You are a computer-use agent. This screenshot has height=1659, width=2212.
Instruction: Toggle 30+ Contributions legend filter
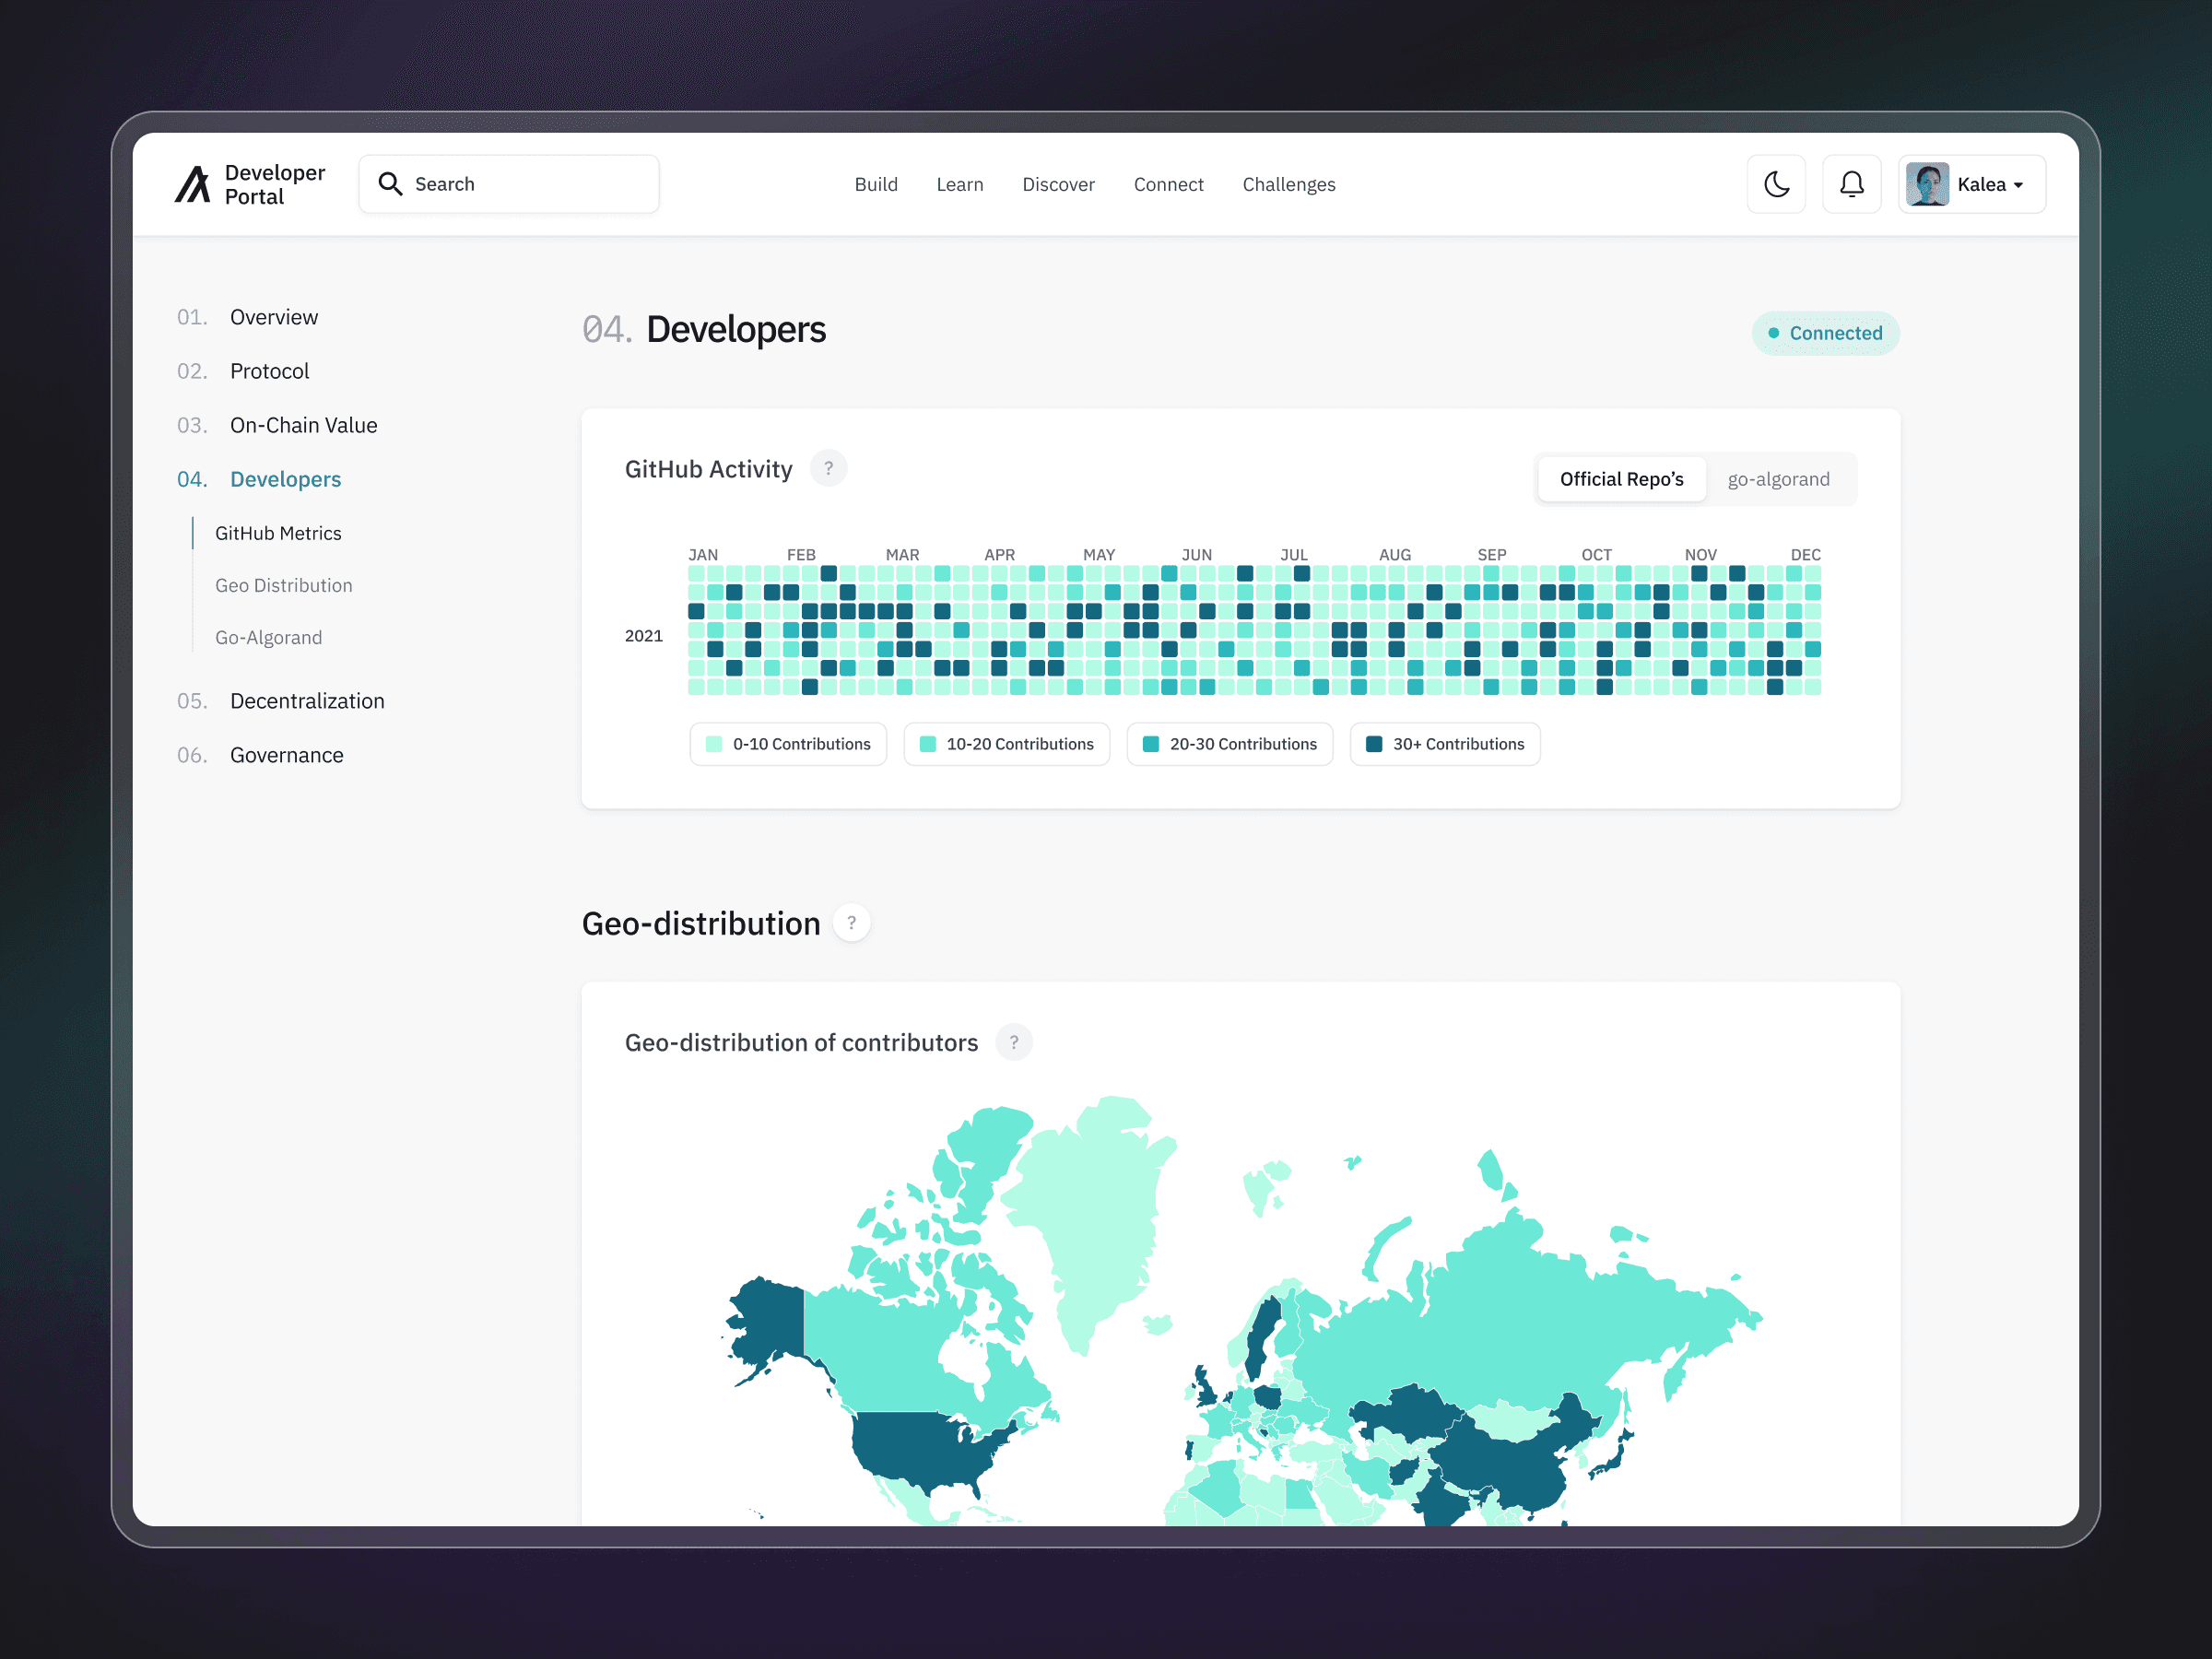pyautogui.click(x=1444, y=744)
